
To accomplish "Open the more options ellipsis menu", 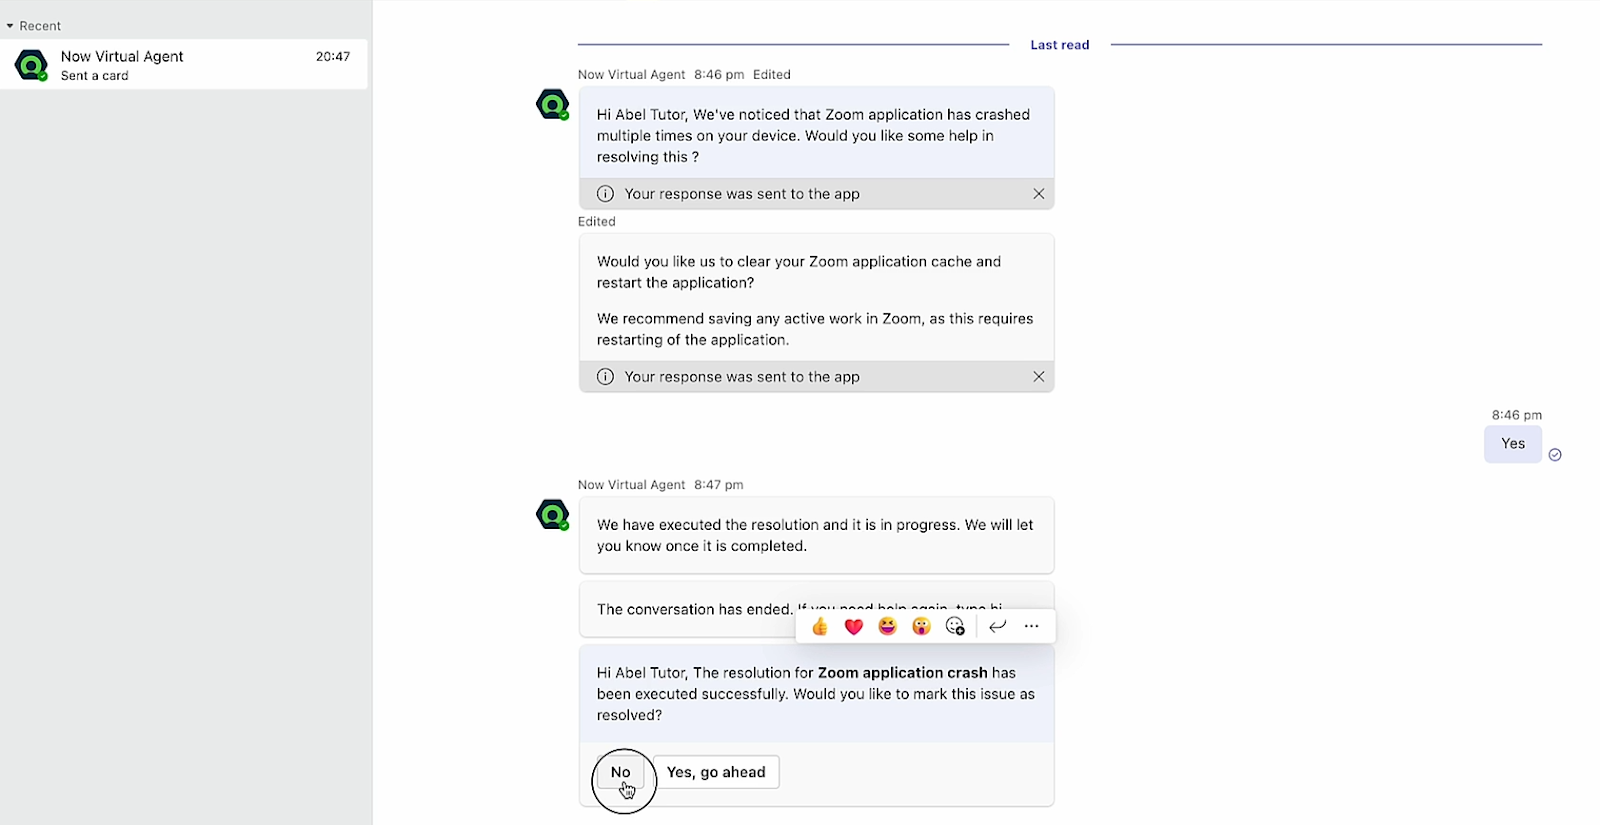I will tap(1032, 627).
